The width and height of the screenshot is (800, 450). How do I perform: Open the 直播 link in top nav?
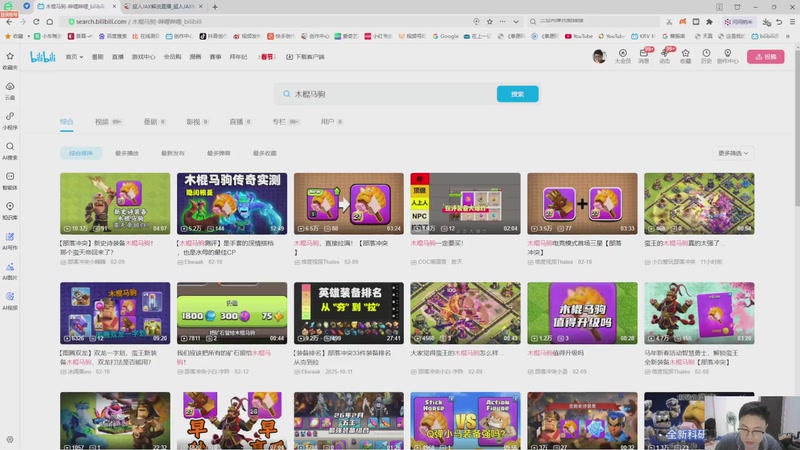tap(118, 57)
